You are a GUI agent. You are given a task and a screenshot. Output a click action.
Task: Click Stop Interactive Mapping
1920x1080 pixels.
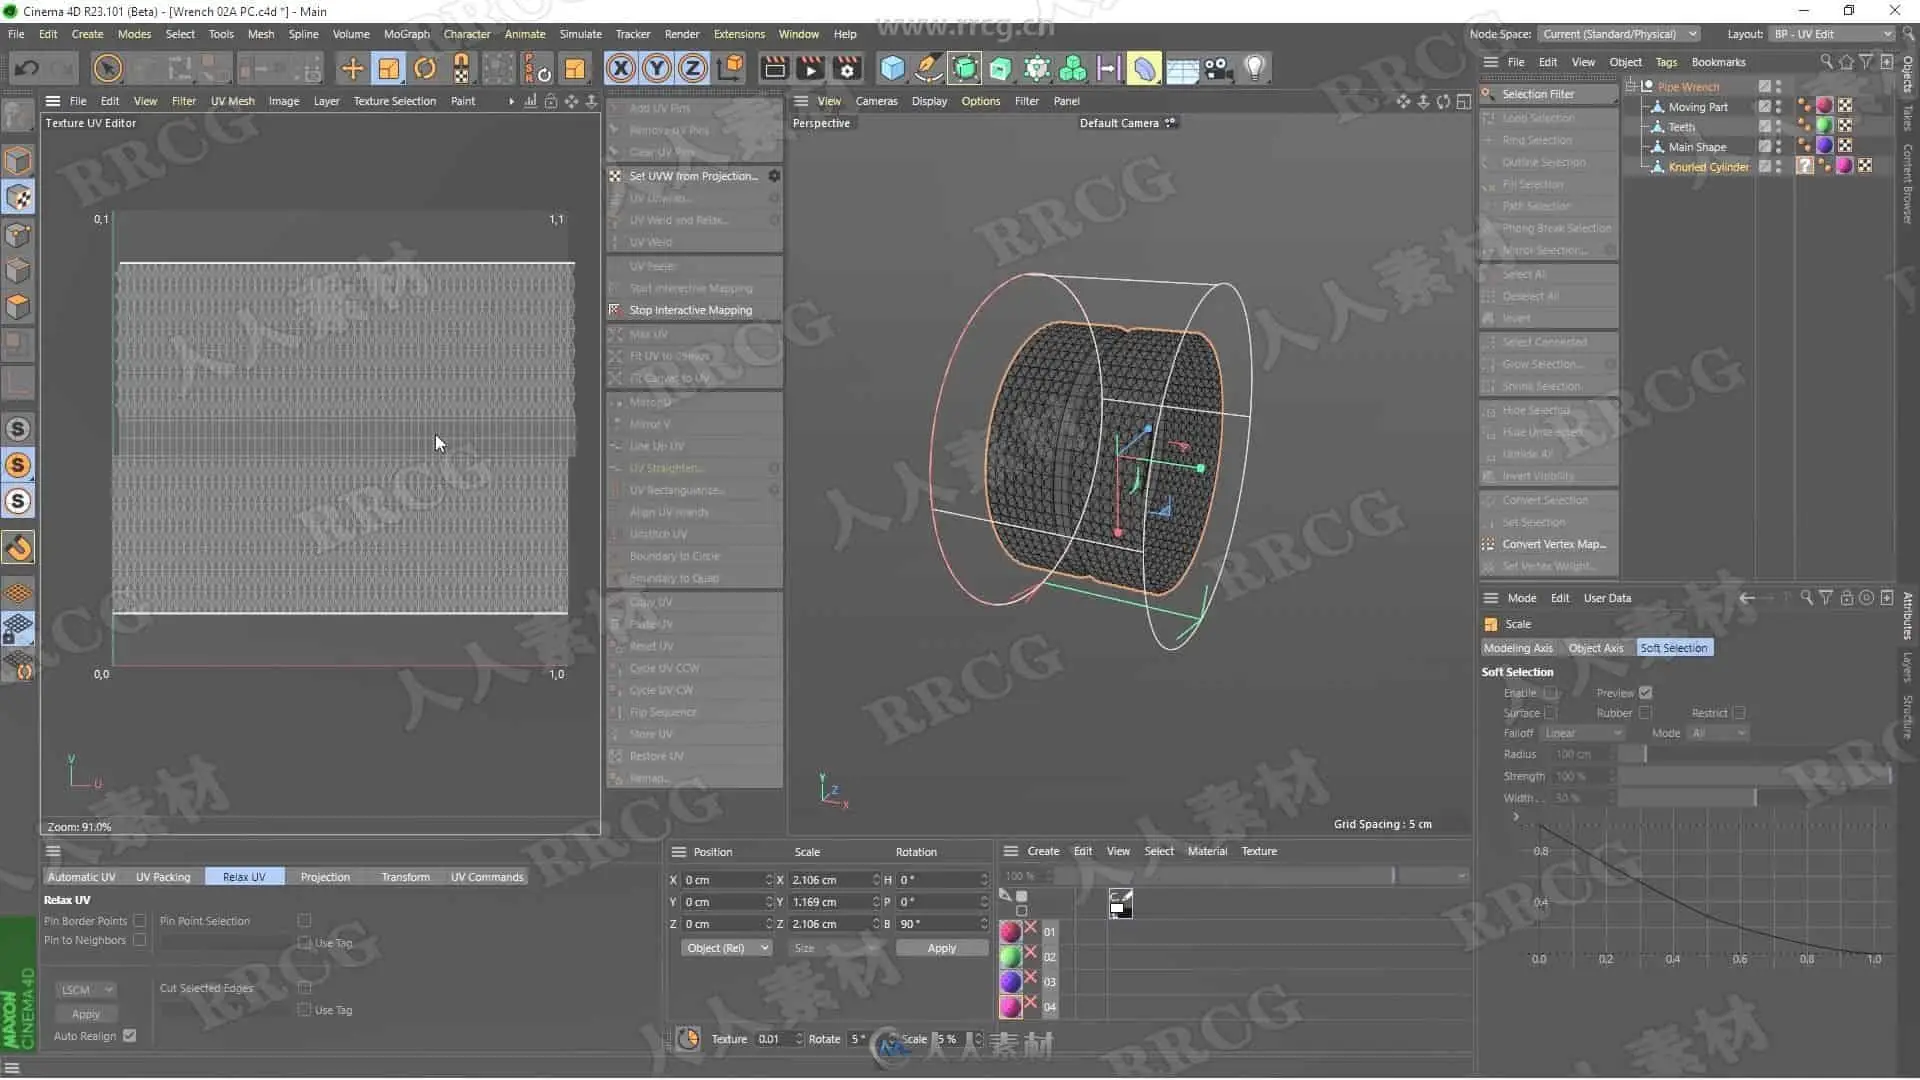(690, 310)
